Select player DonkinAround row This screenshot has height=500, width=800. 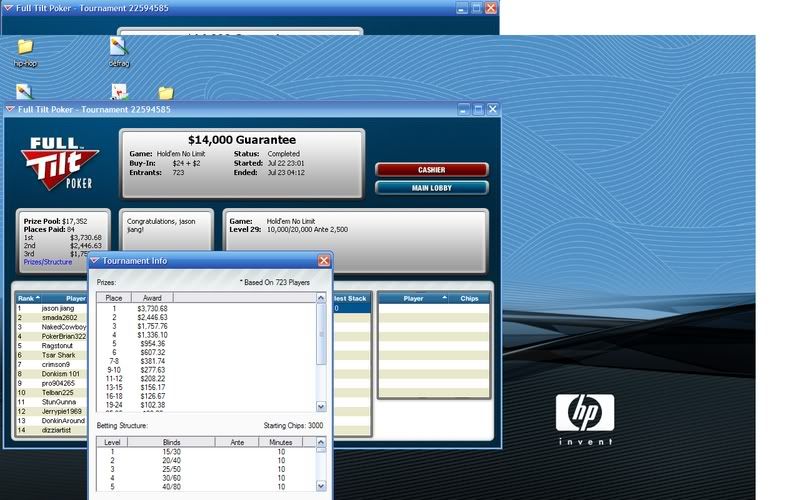click(52, 421)
